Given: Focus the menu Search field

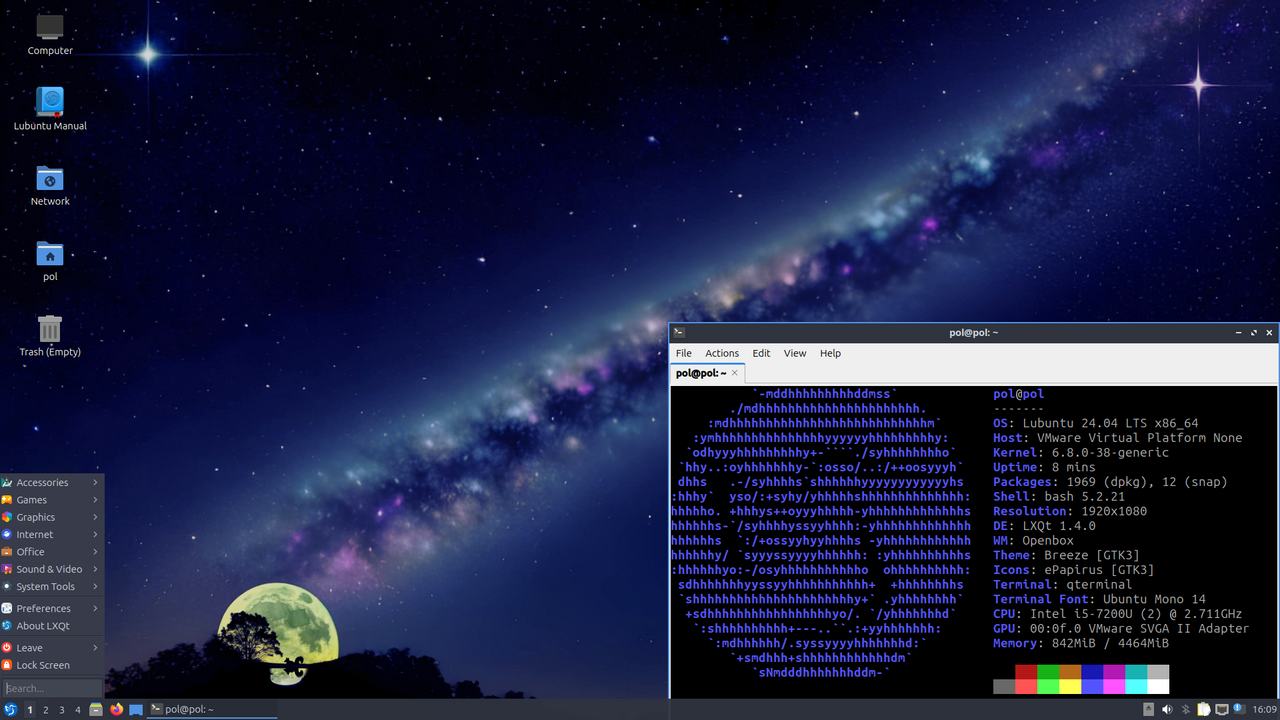Looking at the screenshot, I should (52, 688).
